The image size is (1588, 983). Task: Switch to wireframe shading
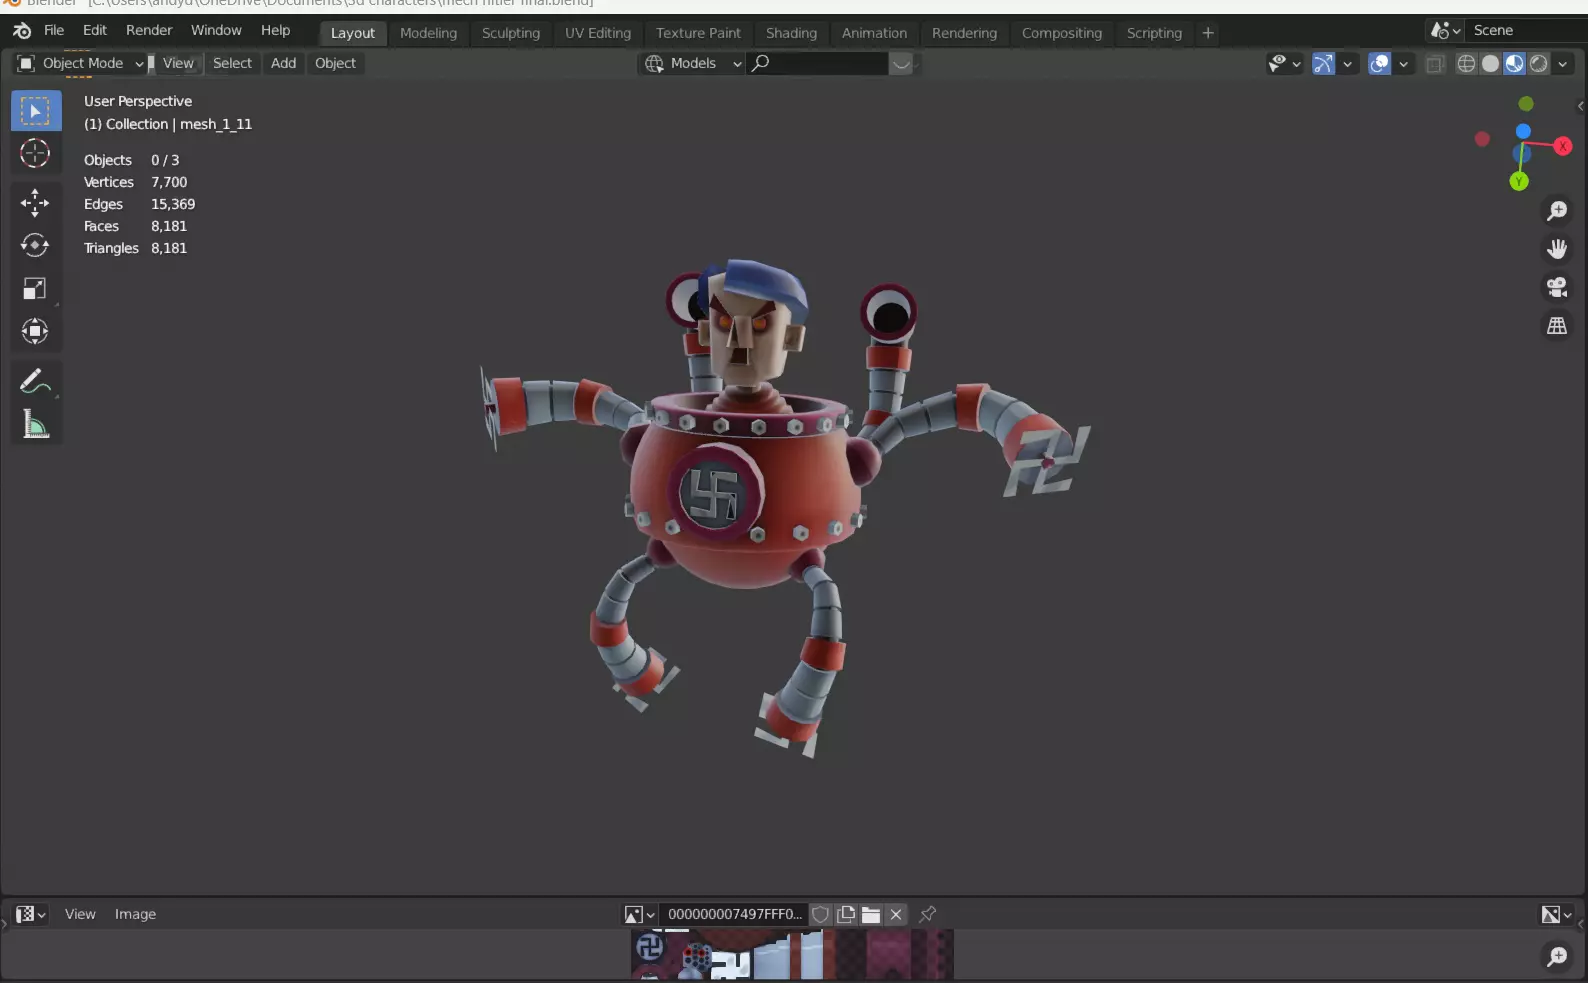pos(1466,64)
